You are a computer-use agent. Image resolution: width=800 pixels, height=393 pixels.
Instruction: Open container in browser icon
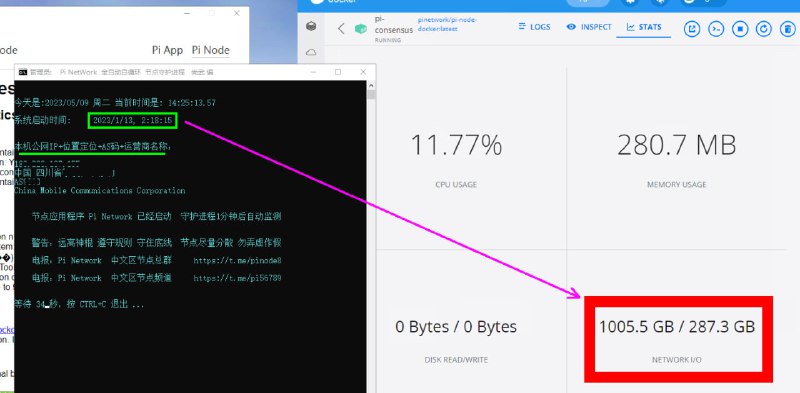tap(692, 29)
